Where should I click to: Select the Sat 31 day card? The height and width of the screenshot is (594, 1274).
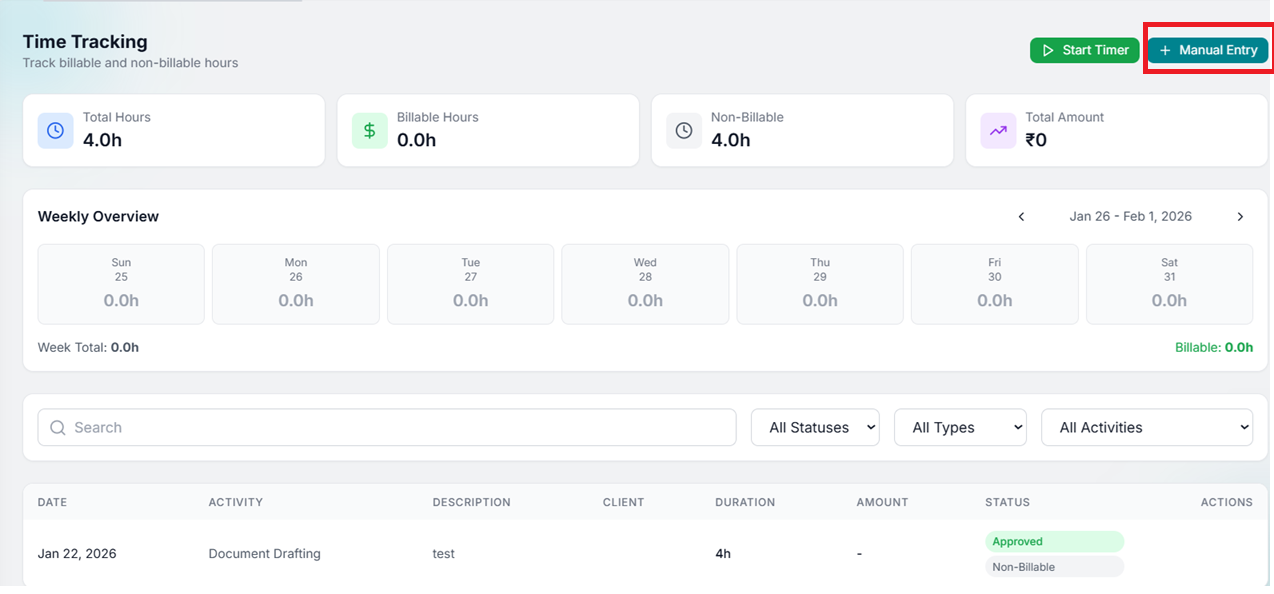click(x=1169, y=284)
